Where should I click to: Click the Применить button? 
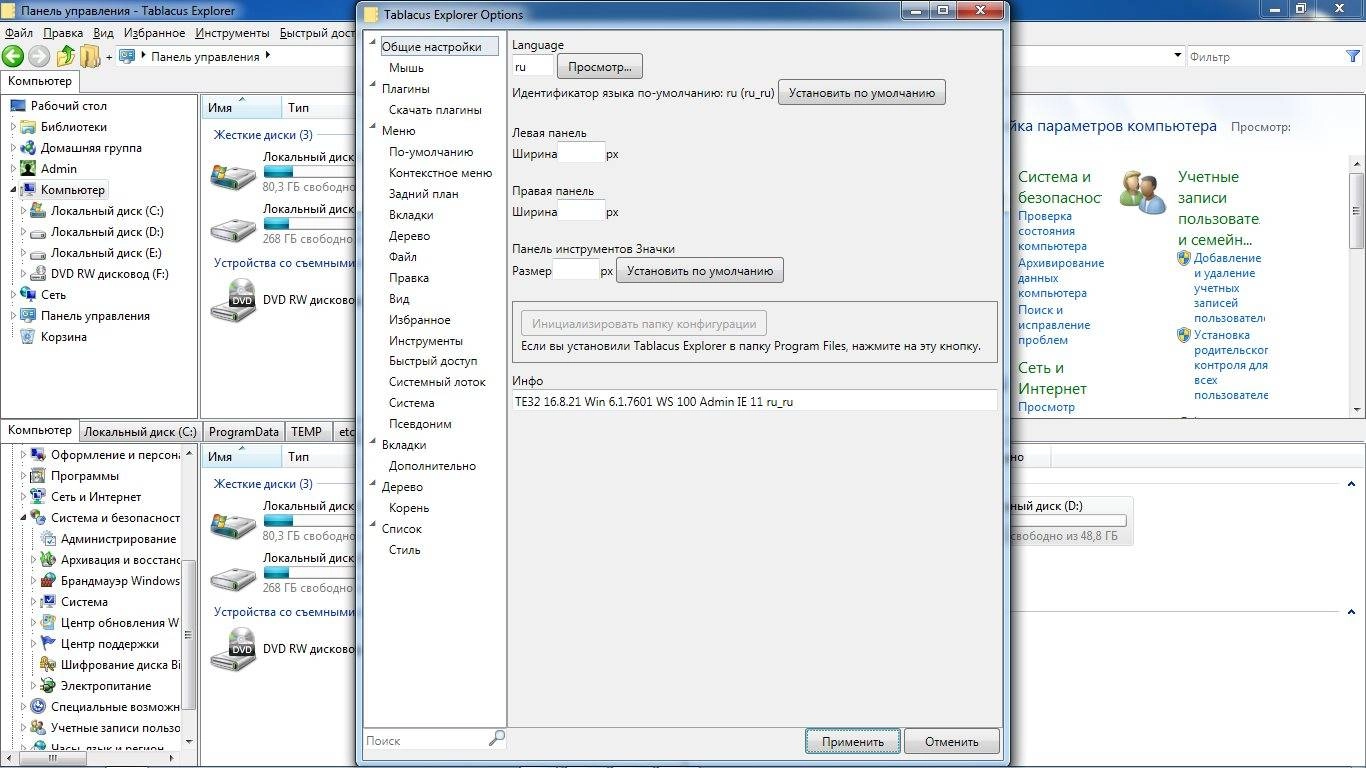853,742
